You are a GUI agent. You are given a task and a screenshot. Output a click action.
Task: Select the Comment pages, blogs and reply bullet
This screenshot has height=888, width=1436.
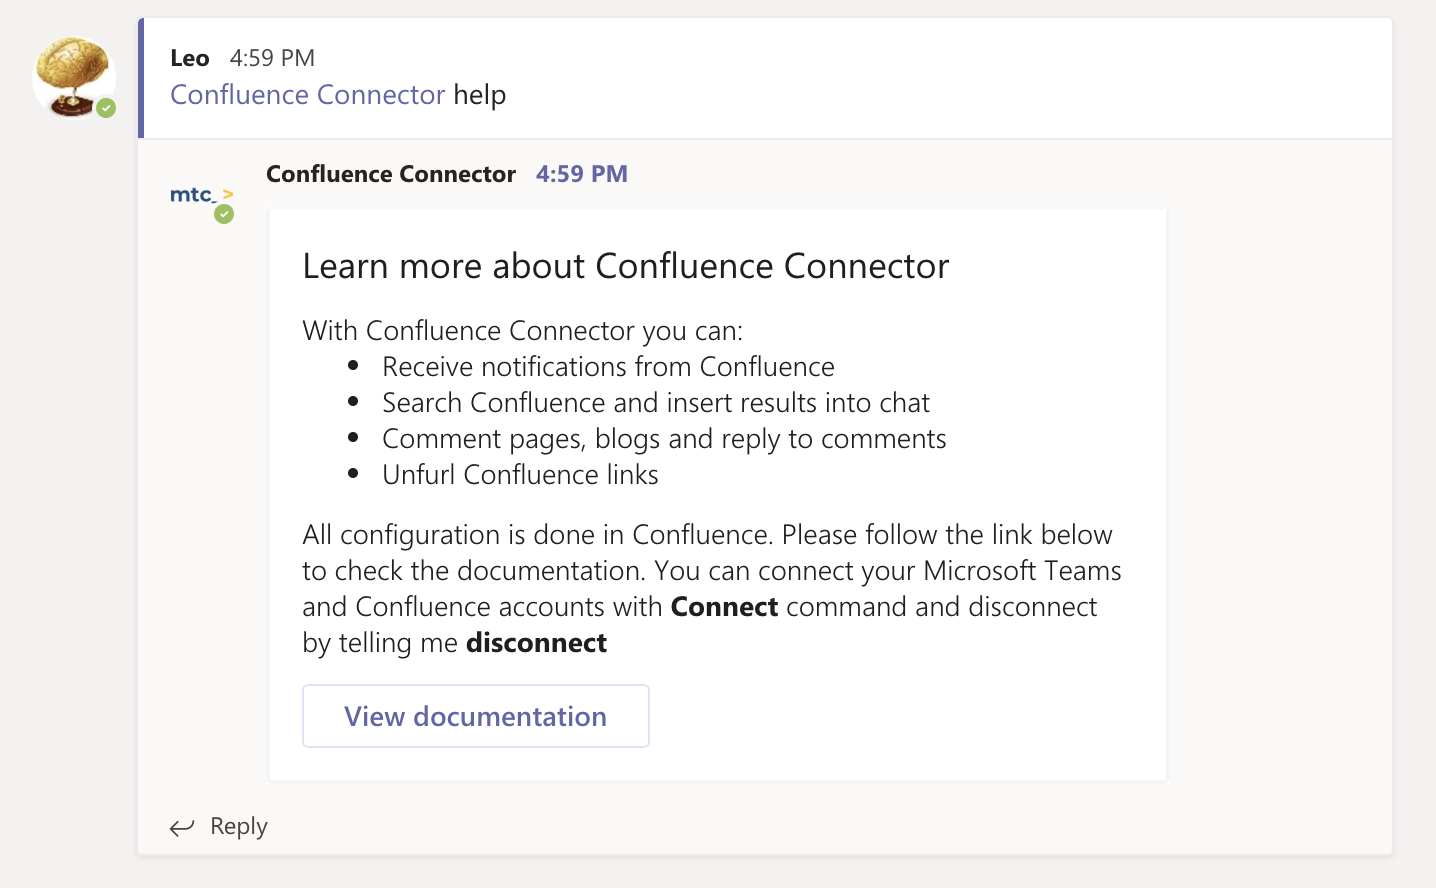(x=663, y=439)
